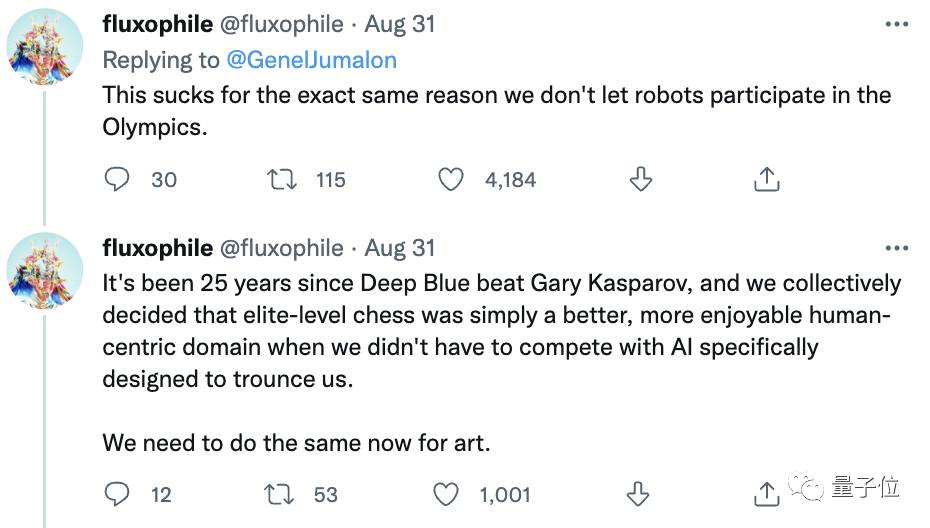Retweet the Olympics robots tweet

[282, 179]
